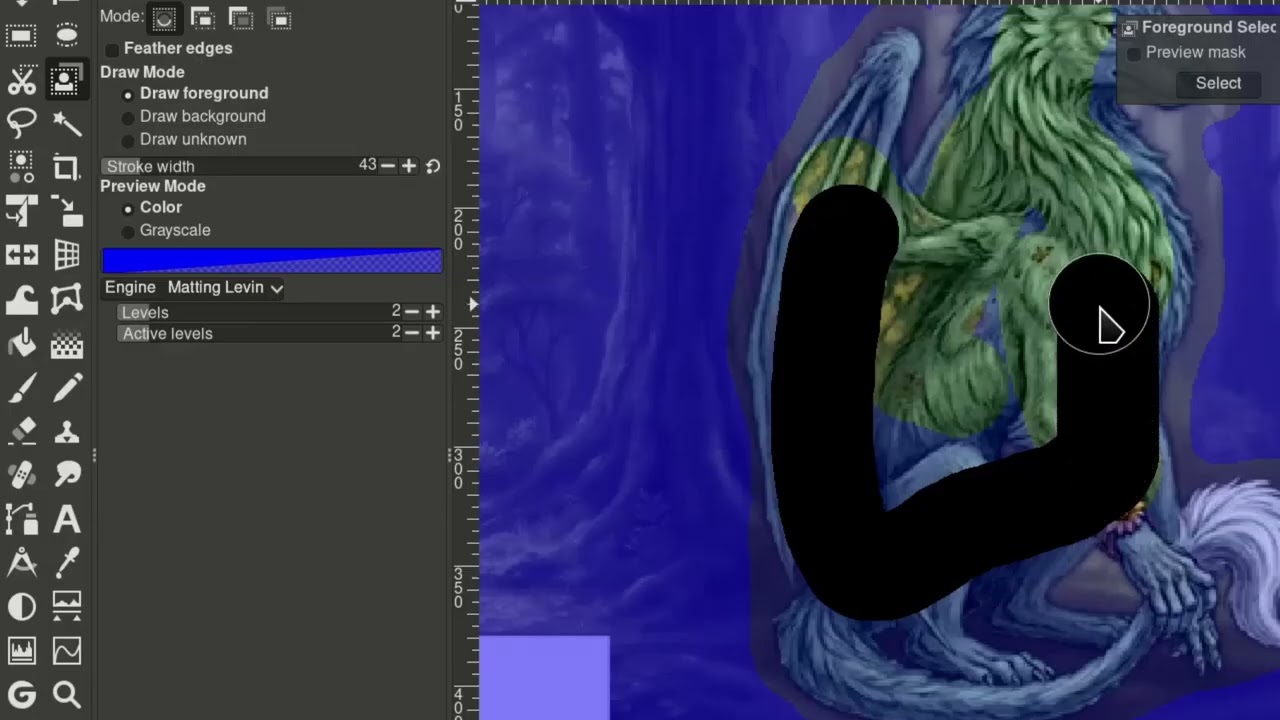
Task: Select the Ellipse Select tool
Action: 67,36
